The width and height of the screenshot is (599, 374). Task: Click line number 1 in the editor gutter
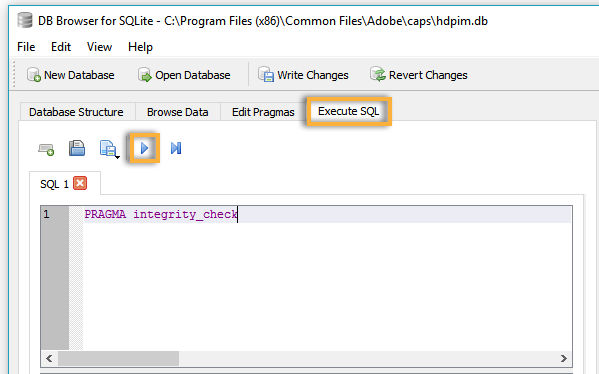tap(46, 214)
